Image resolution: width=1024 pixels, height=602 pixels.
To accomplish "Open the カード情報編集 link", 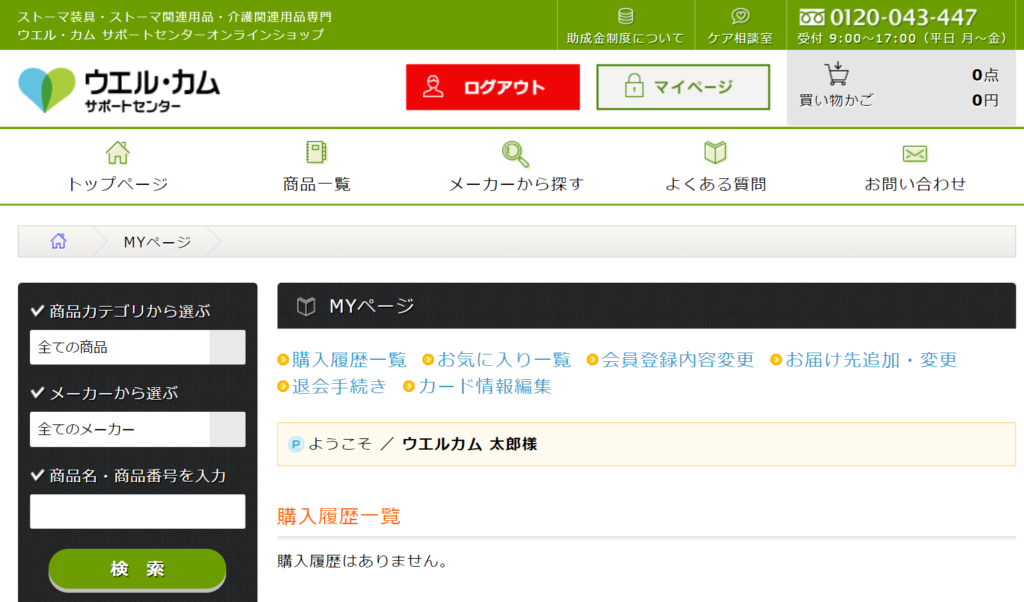I will pyautogui.click(x=484, y=386).
